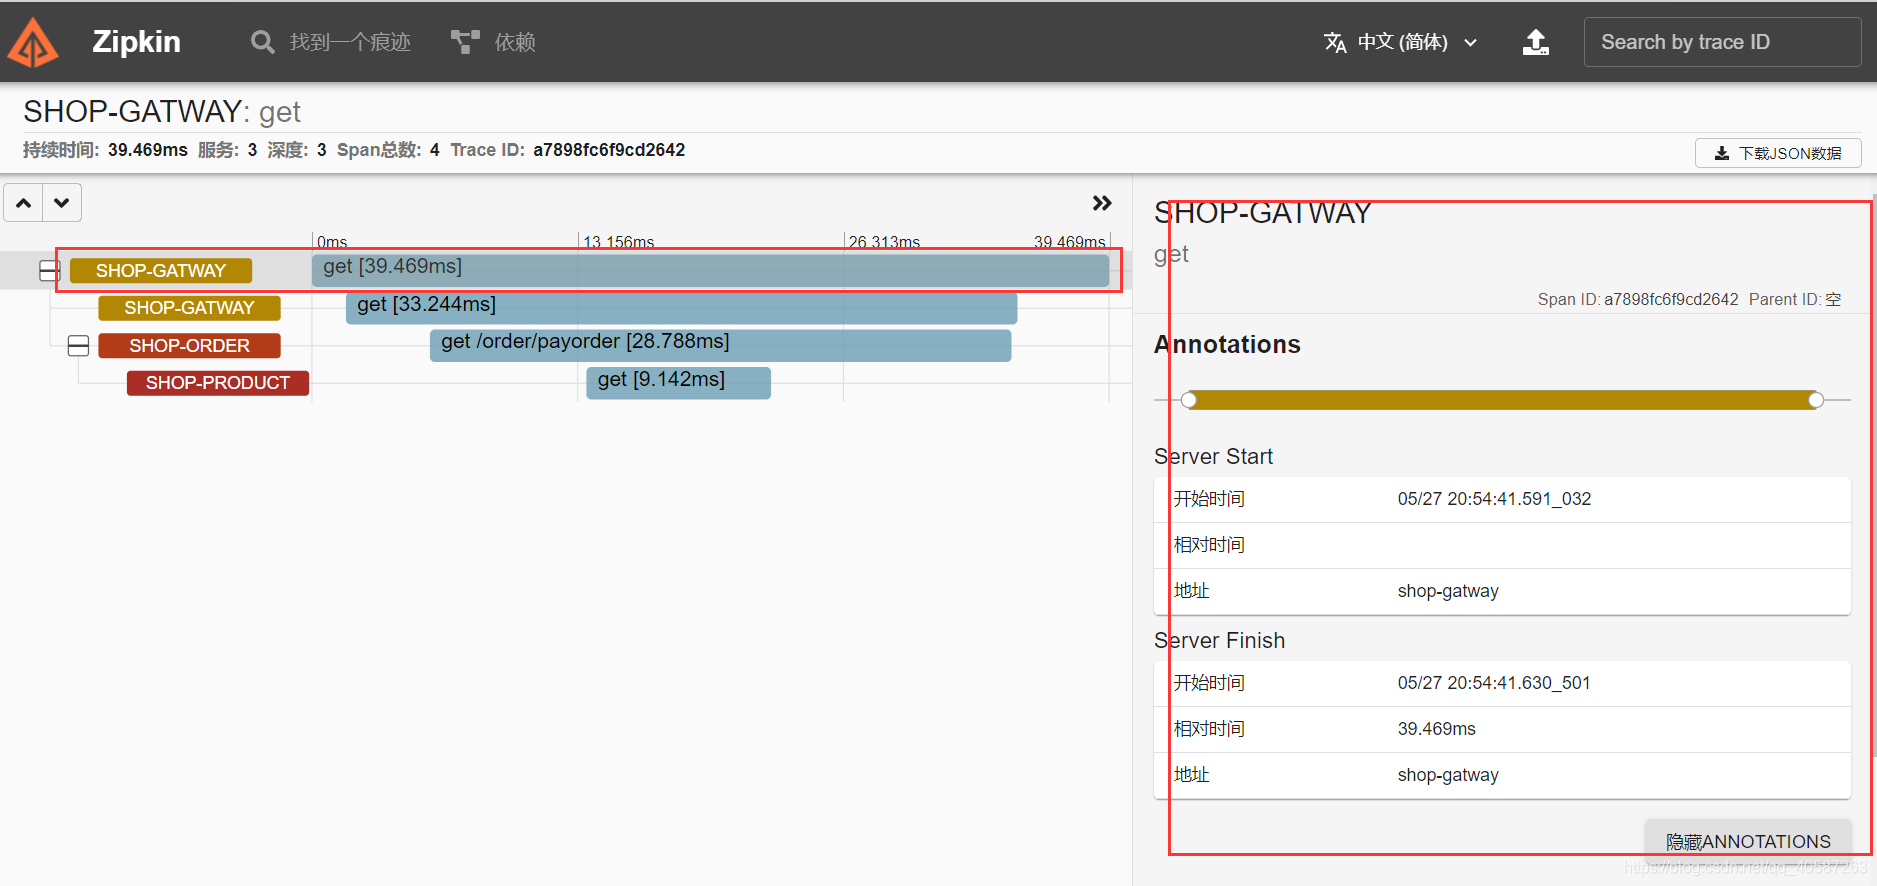The image size is (1877, 886).
Task: Open the Zipkin home title link
Action: (x=136, y=42)
